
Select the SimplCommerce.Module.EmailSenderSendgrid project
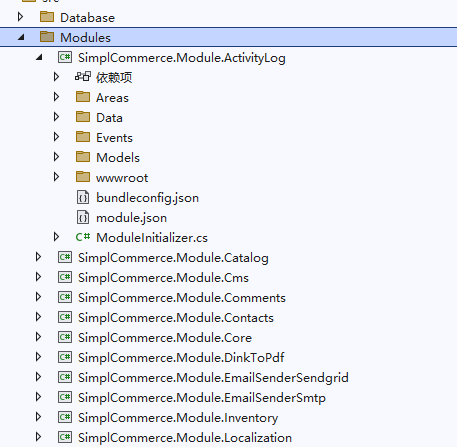tap(213, 378)
